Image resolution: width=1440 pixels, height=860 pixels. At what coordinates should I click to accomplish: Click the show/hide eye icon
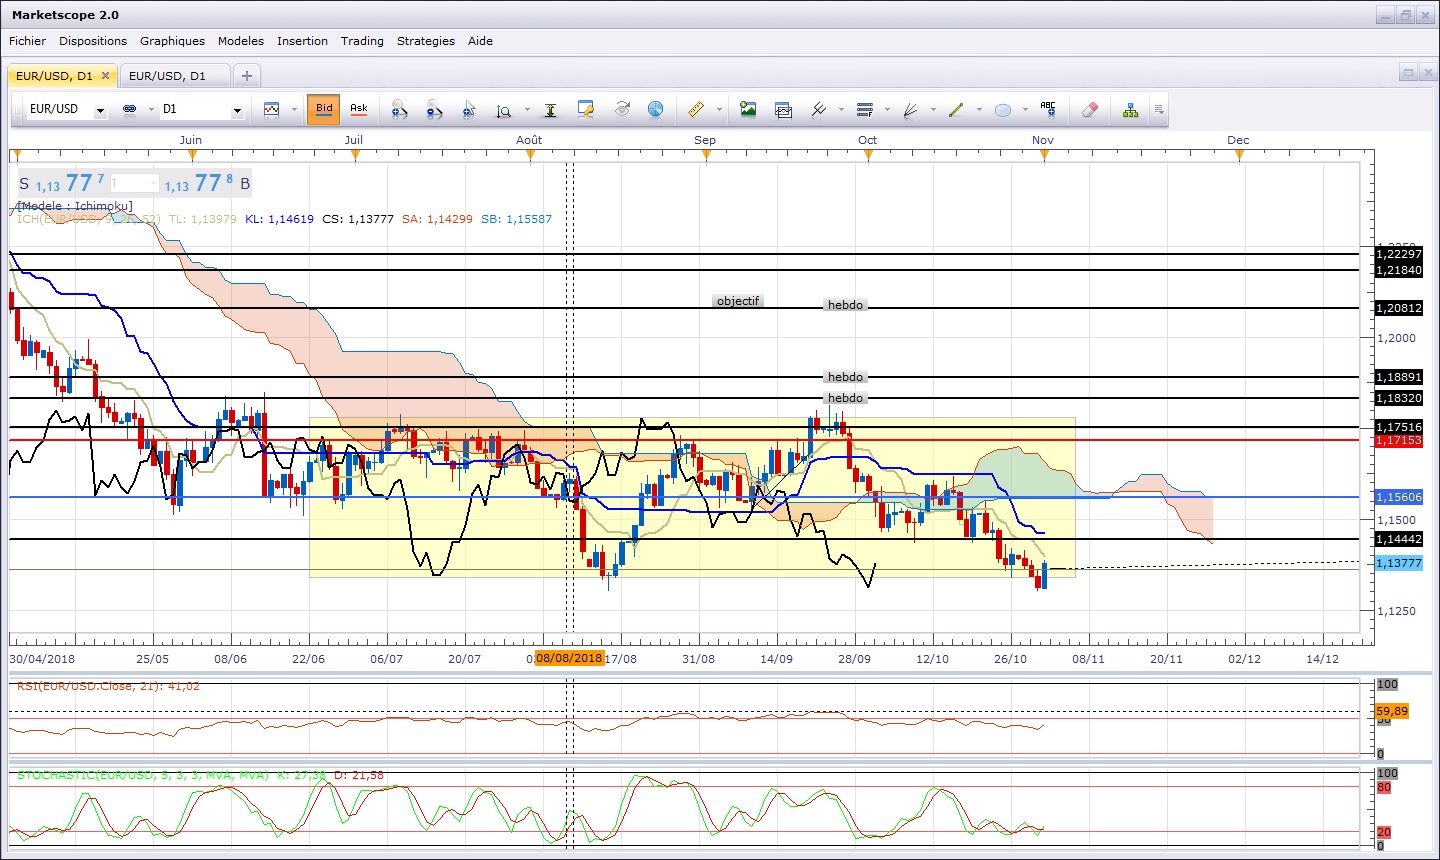click(x=622, y=109)
